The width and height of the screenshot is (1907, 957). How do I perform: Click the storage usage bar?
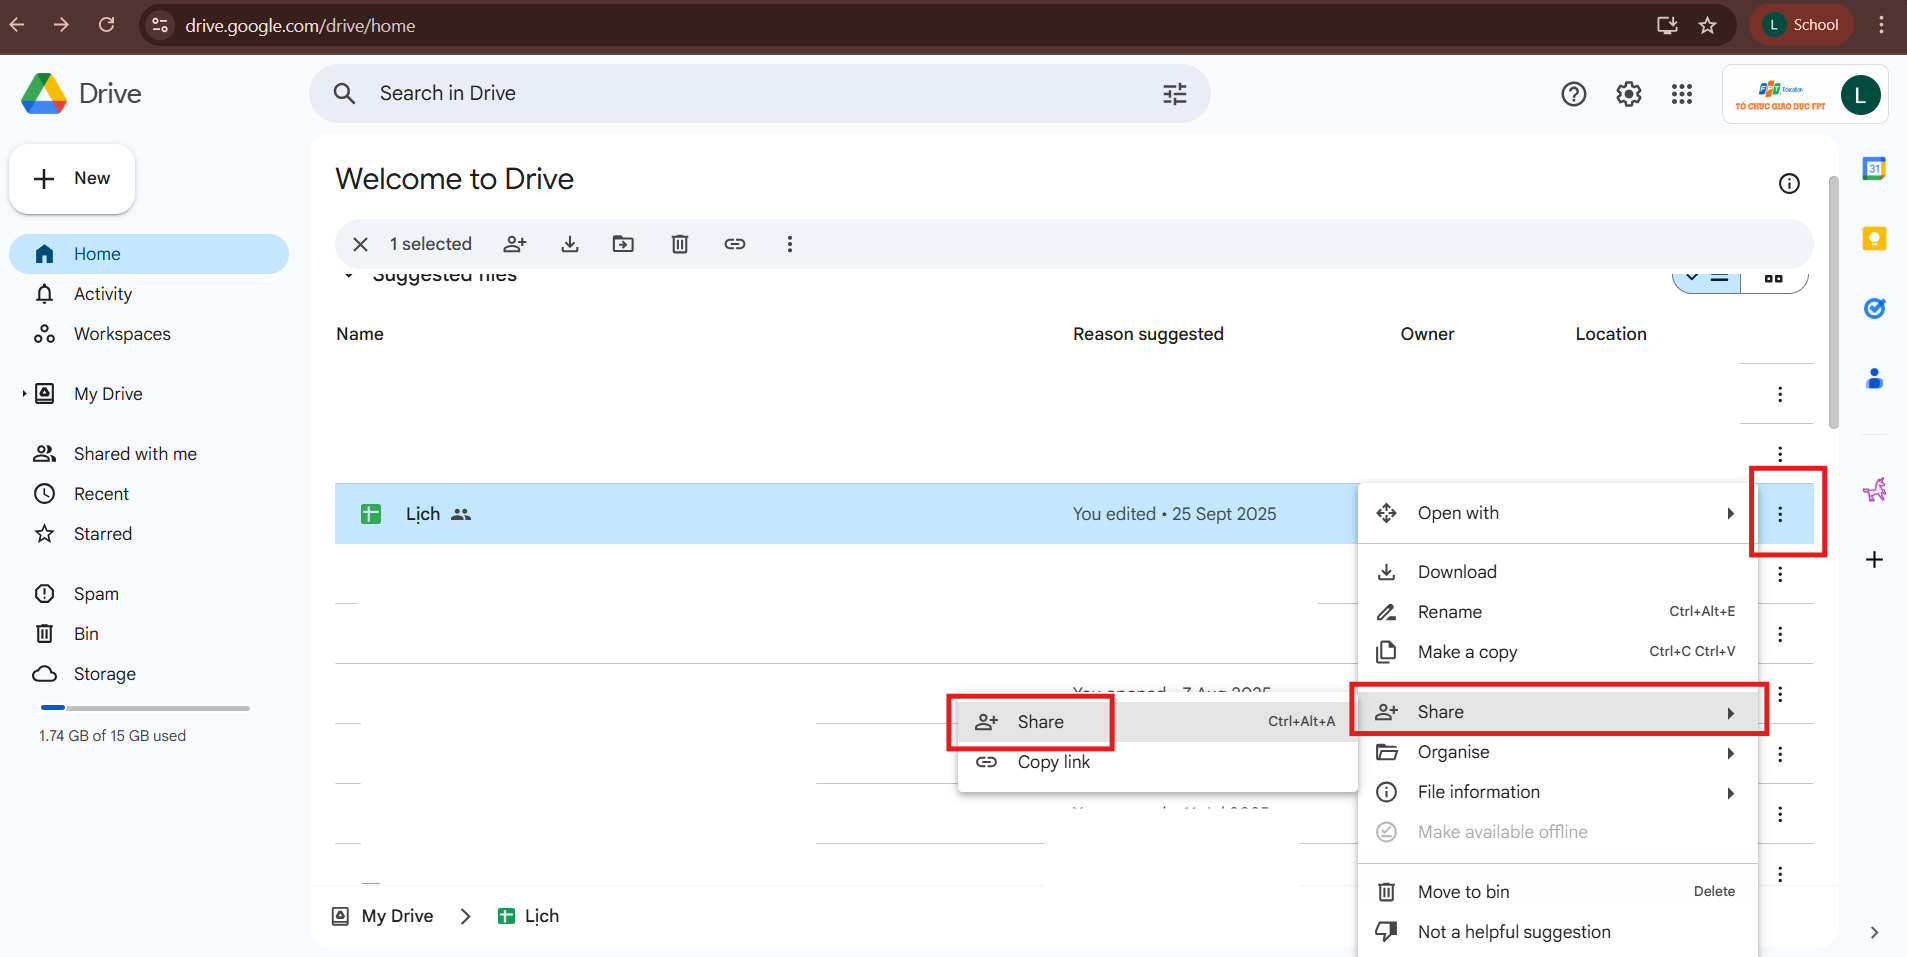[145, 708]
